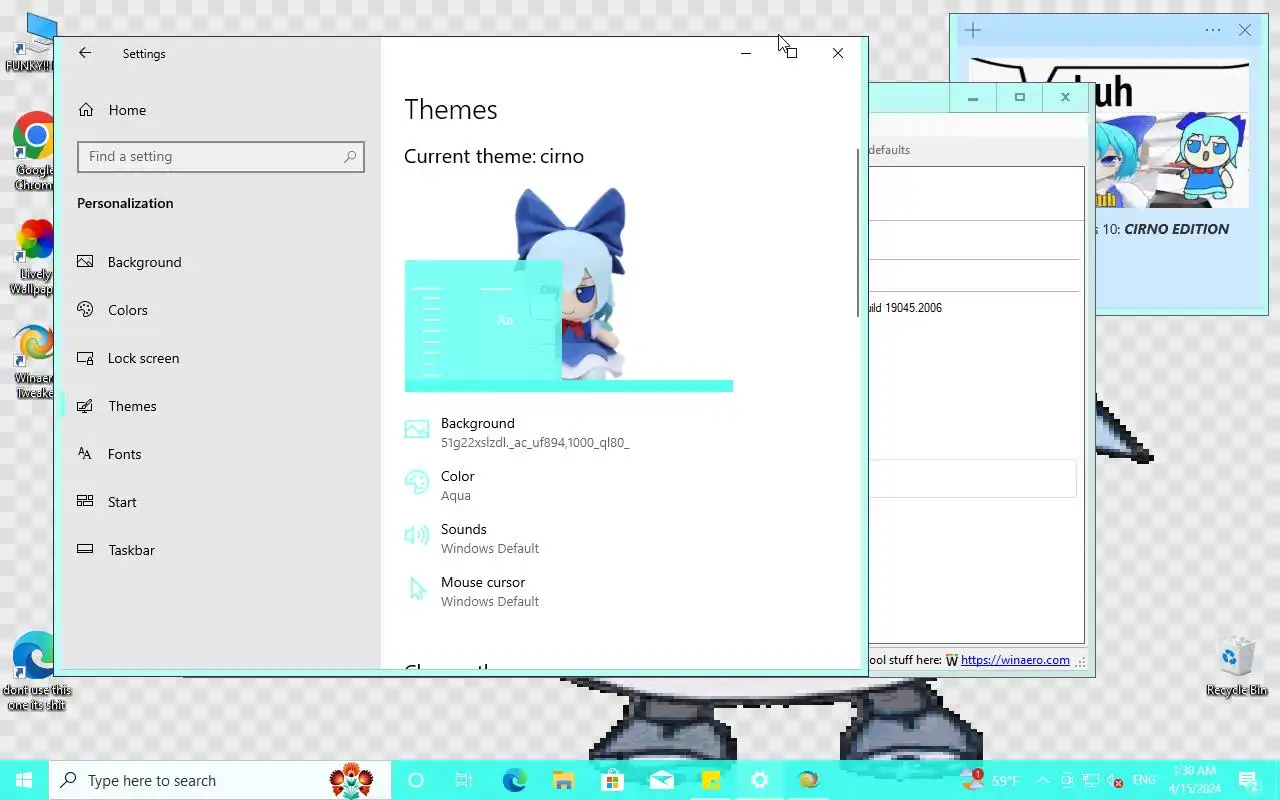Screen dimensions: 1280x800
Task: Select the FUNKY!! computer desktop icon
Action: pyautogui.click(x=30, y=42)
